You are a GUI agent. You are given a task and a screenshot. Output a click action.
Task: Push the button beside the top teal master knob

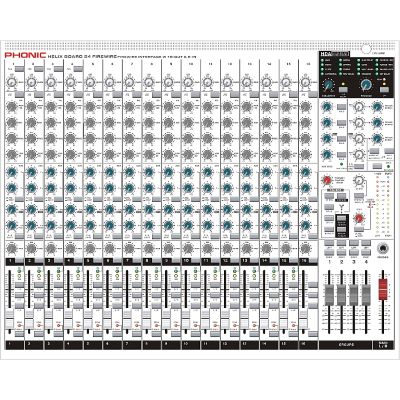point(341,107)
